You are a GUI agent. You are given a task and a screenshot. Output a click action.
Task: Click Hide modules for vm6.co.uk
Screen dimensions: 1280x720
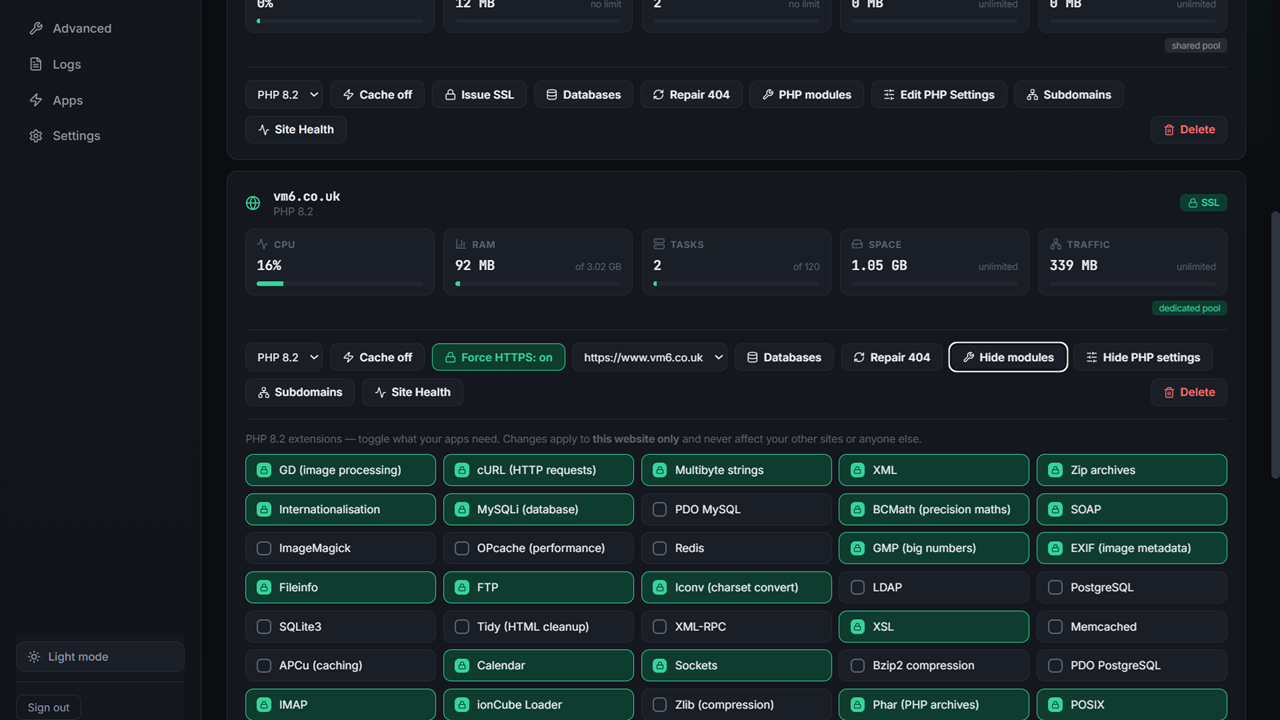(1008, 357)
